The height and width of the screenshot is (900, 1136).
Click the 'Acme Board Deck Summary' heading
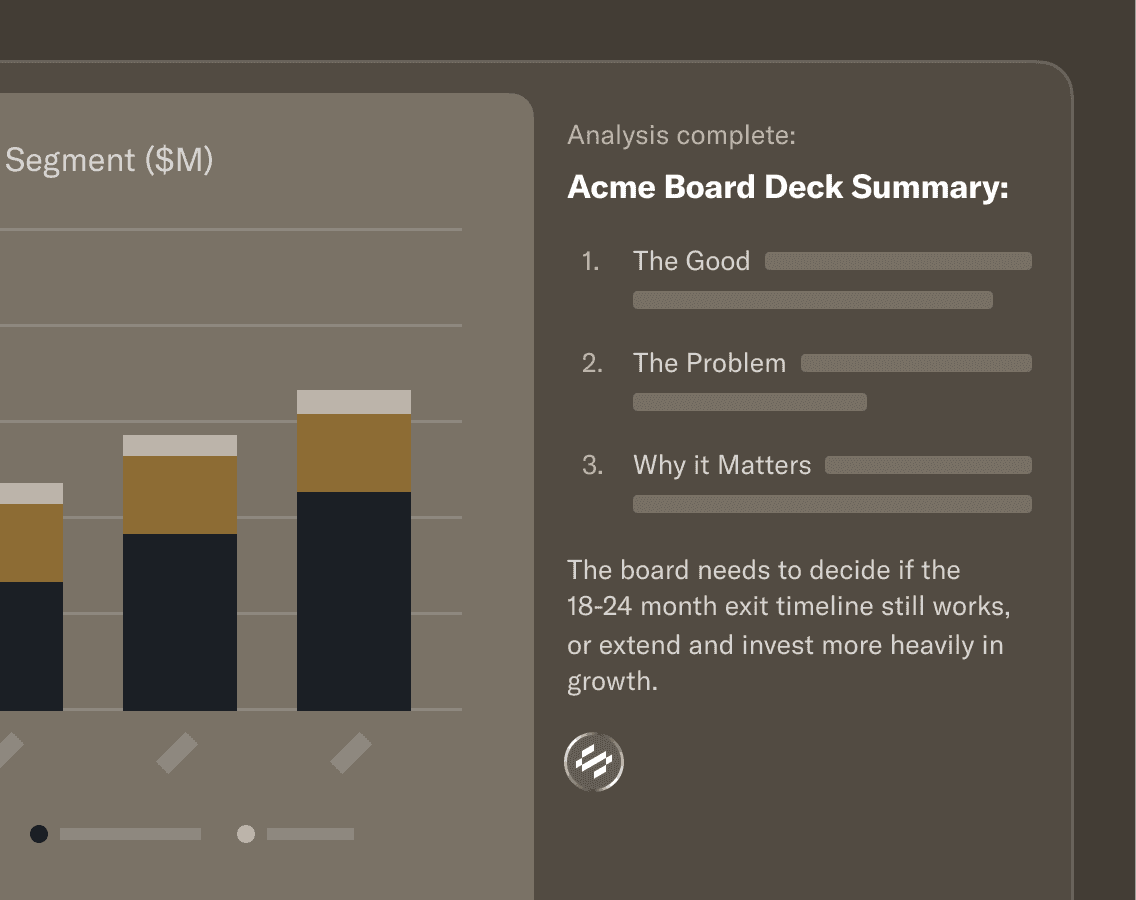[787, 187]
